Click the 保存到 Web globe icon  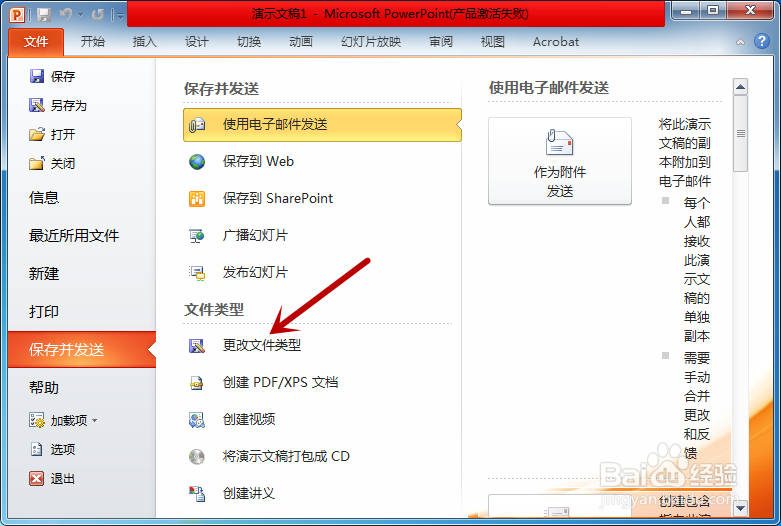coord(197,161)
